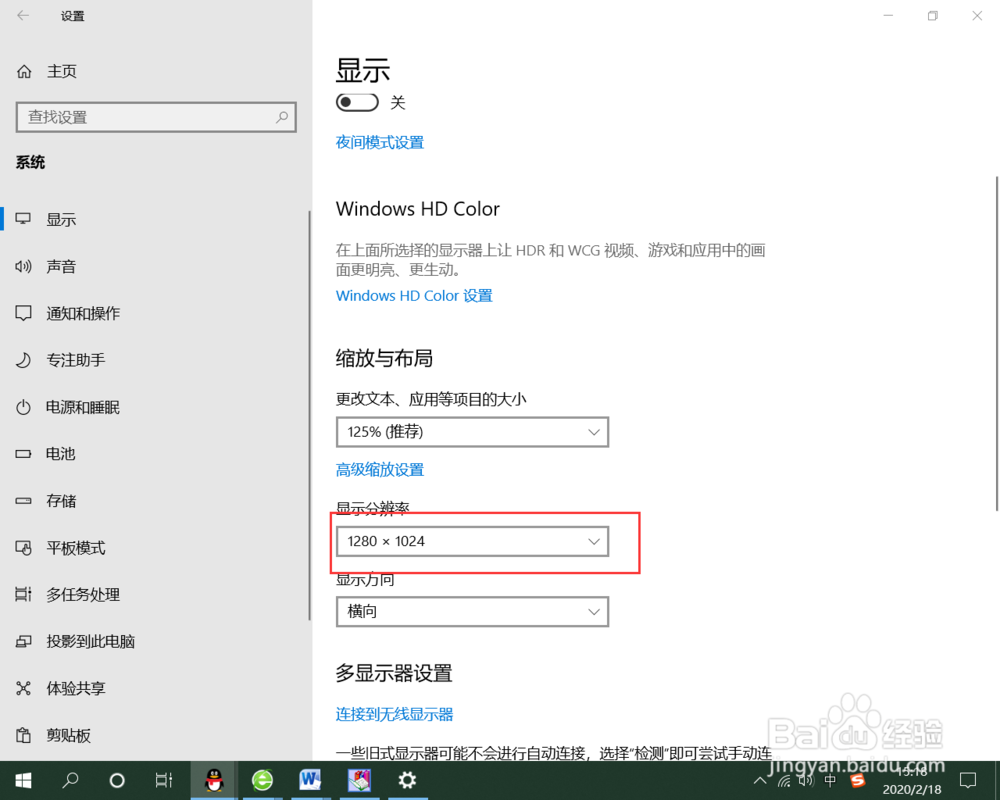Click the Windows HD Color 设置 link
1000x800 pixels.
(x=413, y=295)
